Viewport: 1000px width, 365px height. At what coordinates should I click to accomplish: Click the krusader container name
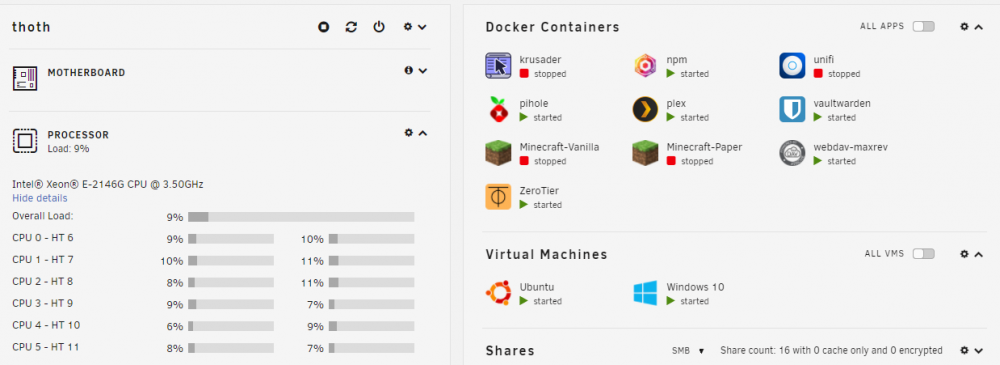coord(540,59)
